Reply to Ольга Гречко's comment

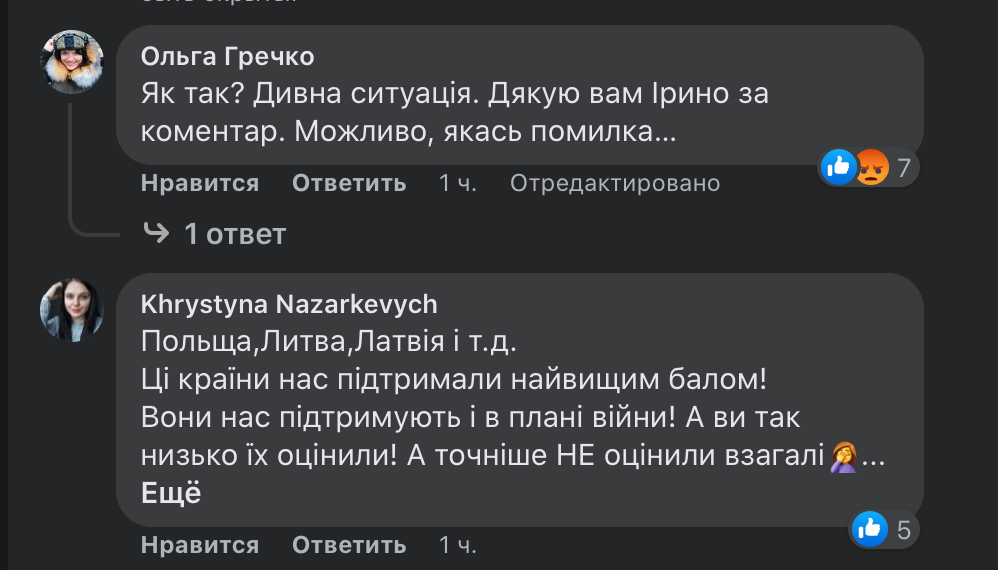tap(349, 183)
